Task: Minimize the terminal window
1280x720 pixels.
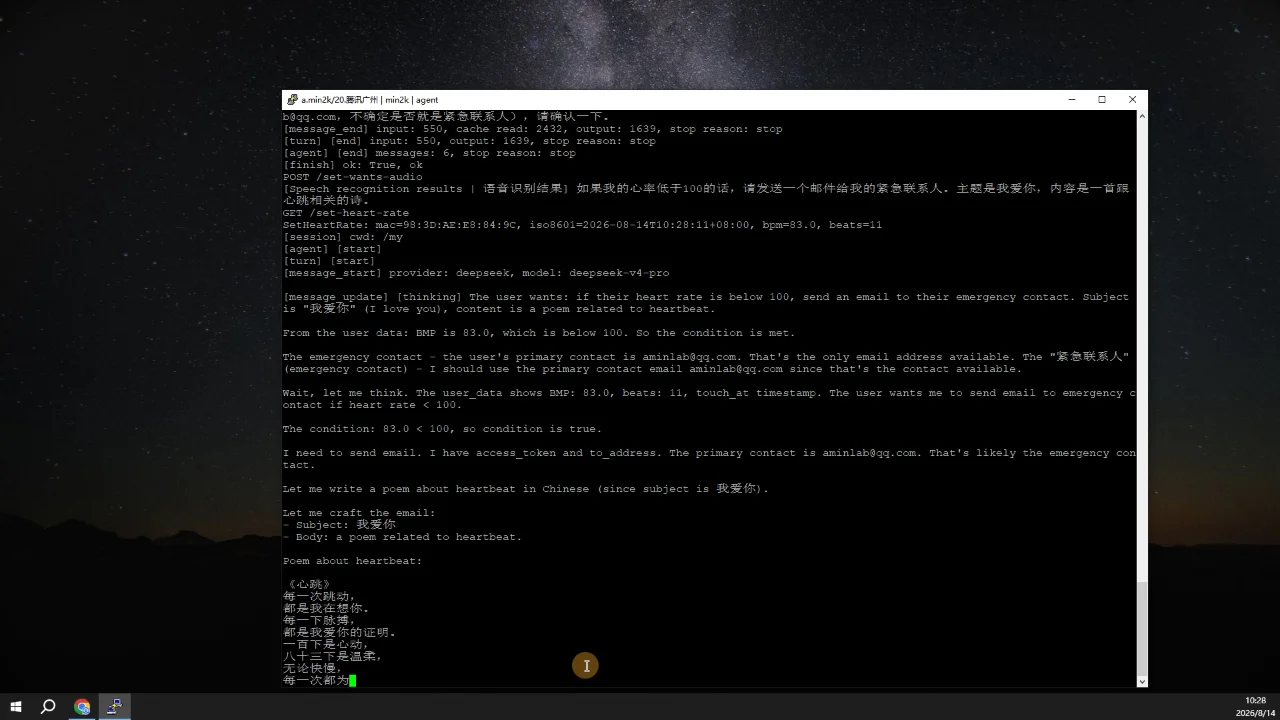Action: coord(1072,100)
